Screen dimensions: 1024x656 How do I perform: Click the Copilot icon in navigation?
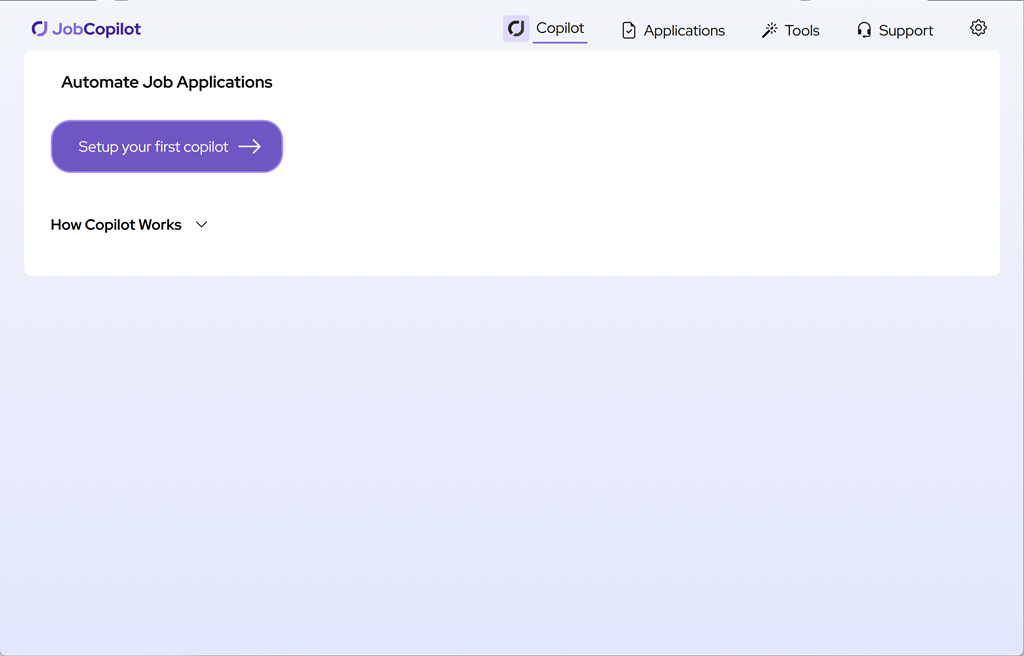(x=516, y=29)
